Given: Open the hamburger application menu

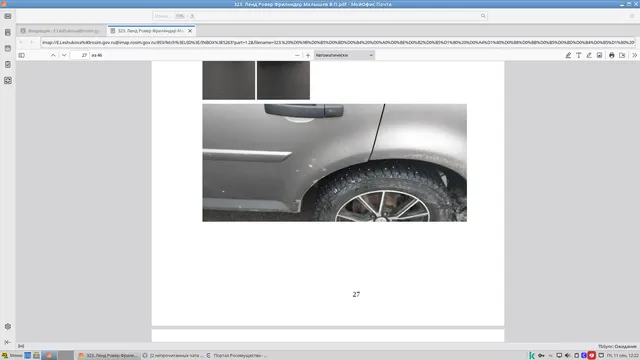Looking at the screenshot, I should coord(632,16).
